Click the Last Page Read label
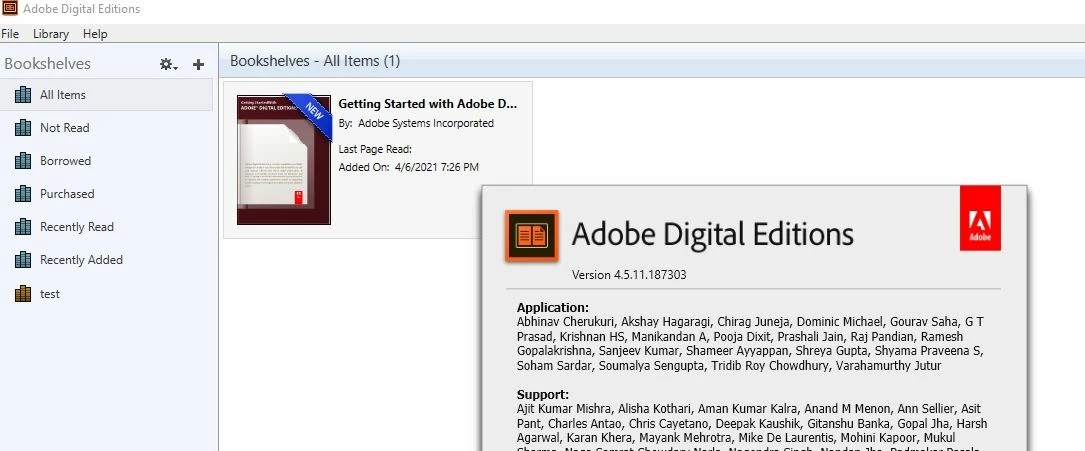1085x451 pixels. [375, 149]
